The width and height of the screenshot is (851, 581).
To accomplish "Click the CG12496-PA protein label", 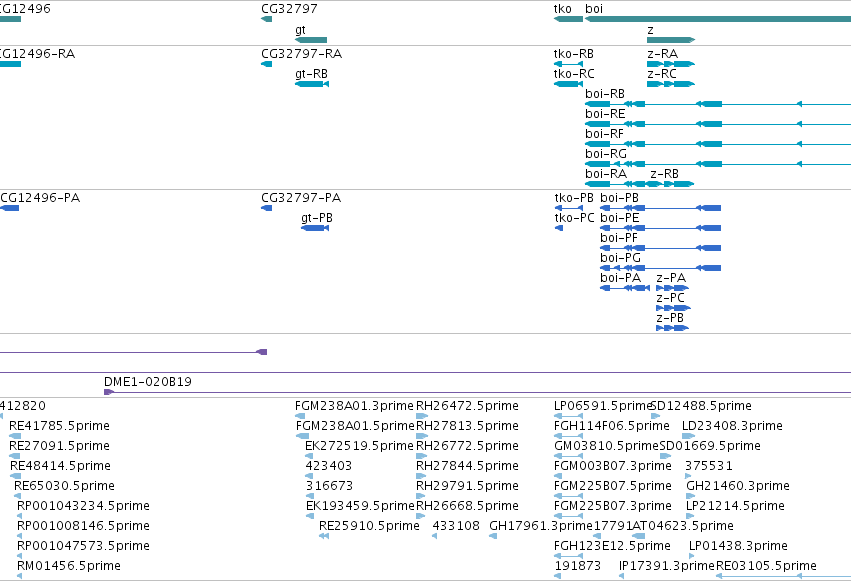I will (x=40, y=198).
